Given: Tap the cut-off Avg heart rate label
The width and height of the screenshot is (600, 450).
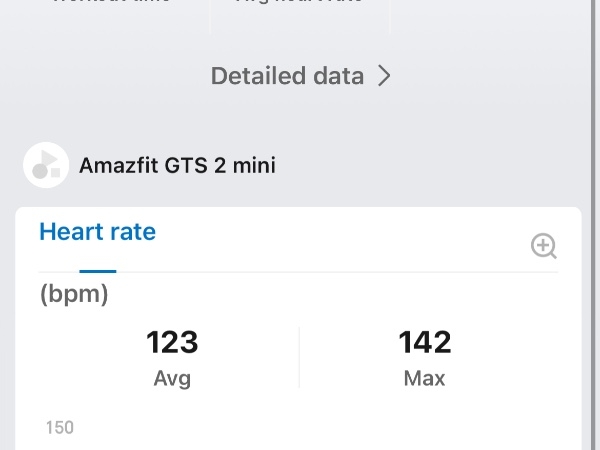Looking at the screenshot, I should [298, 4].
